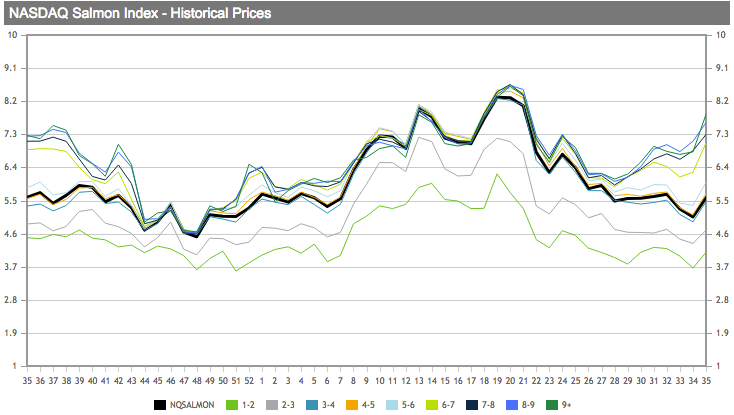734x415 pixels.
Task: Click week 20 on the x-axis
Action: coord(510,381)
